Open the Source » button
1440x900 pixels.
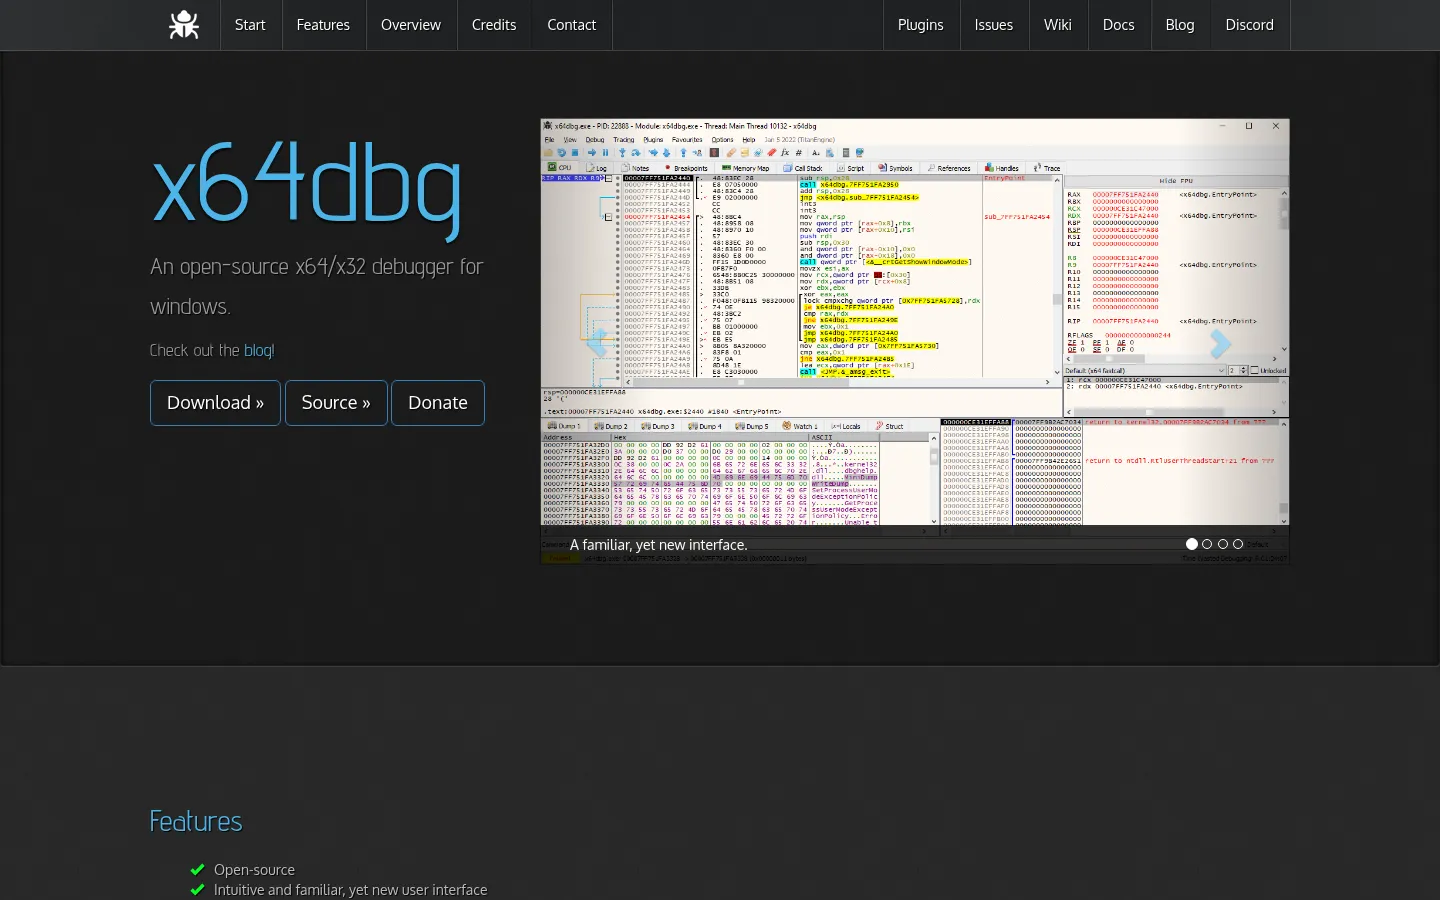pos(336,403)
